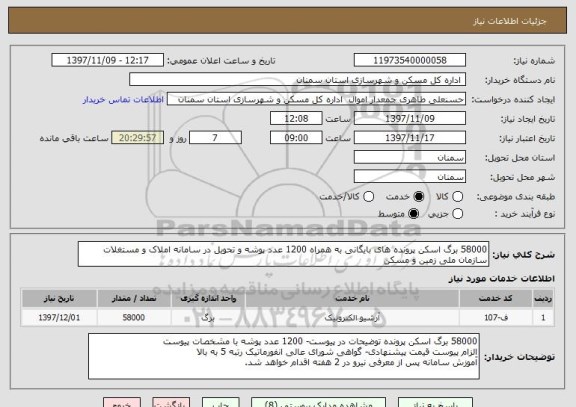
Task: Click the شماره نیاز field 11973540000058
Action: pos(410,60)
